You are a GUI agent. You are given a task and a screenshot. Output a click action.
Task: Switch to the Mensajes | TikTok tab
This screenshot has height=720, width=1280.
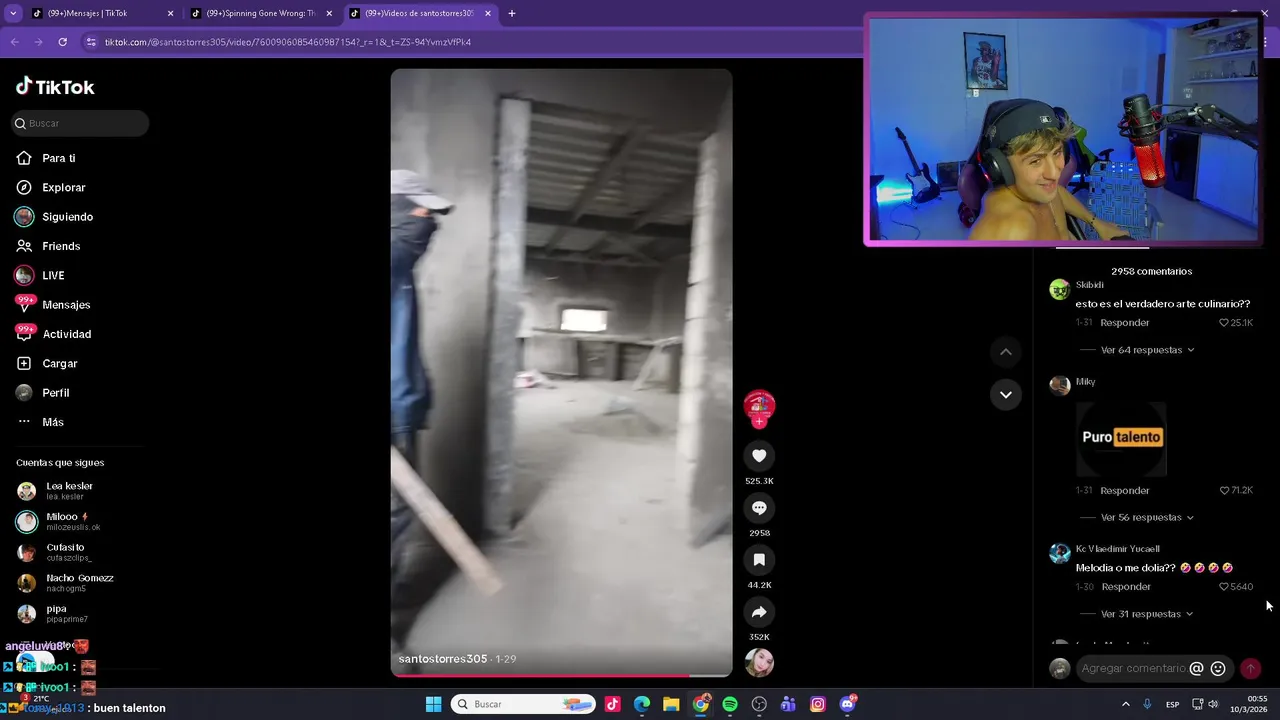click(x=102, y=14)
